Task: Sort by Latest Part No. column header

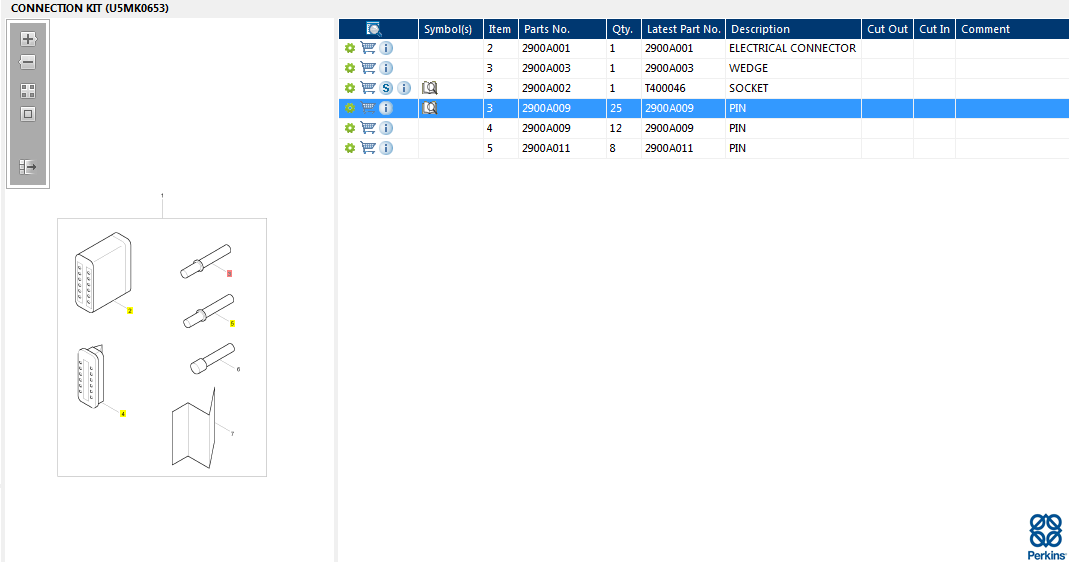Action: pyautogui.click(x=683, y=29)
